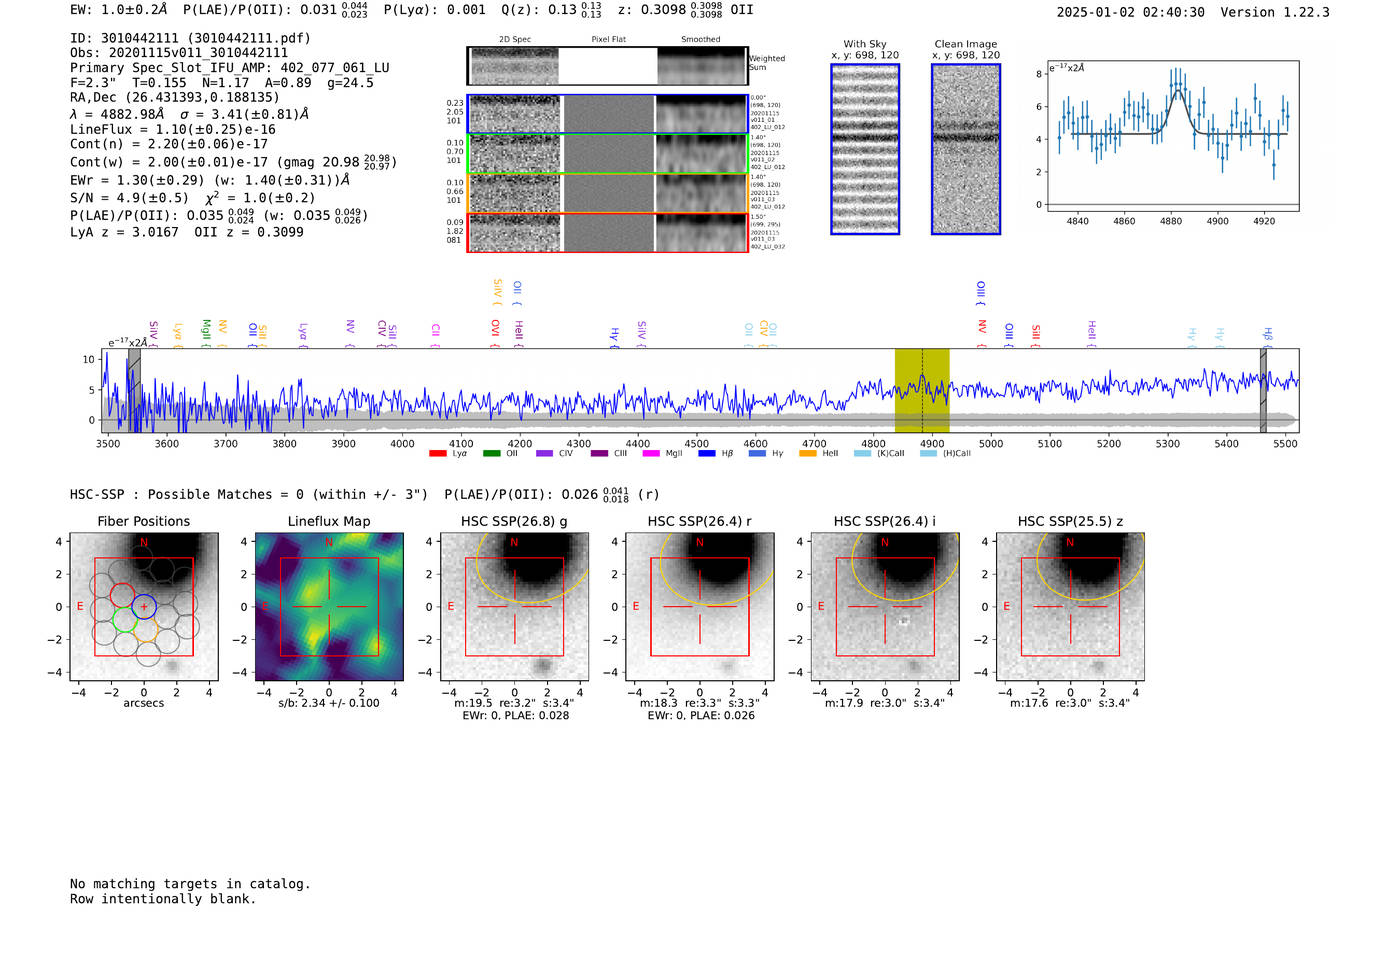This screenshot has width=1400, height=953.
Task: Open the HSC SSP(26.4) r cutout
Action: (x=700, y=607)
